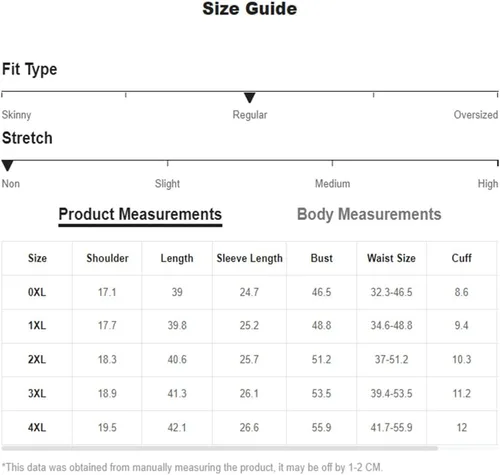Select the 2XL size row label

[37, 360]
